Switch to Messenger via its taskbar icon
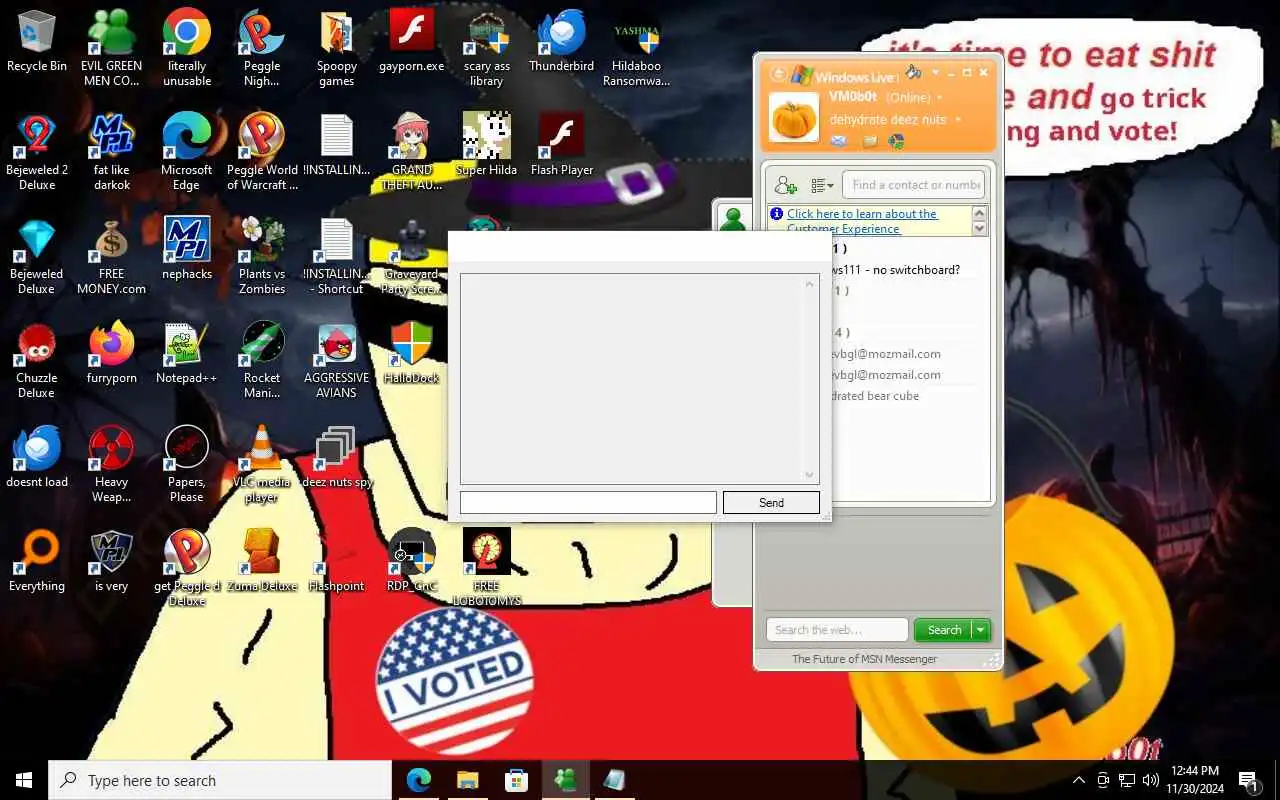1280x800 pixels. (565, 780)
